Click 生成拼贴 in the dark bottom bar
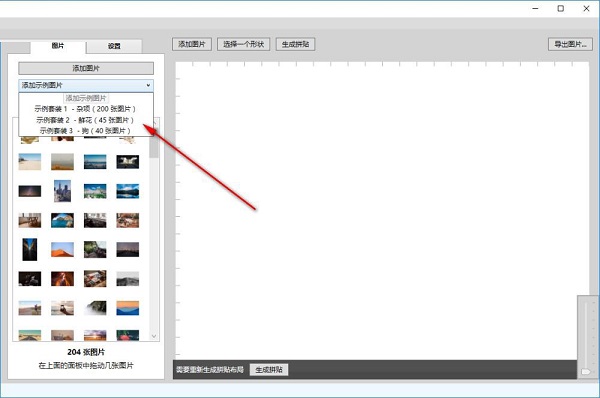Screen dimensions: 600x398 pos(269,370)
